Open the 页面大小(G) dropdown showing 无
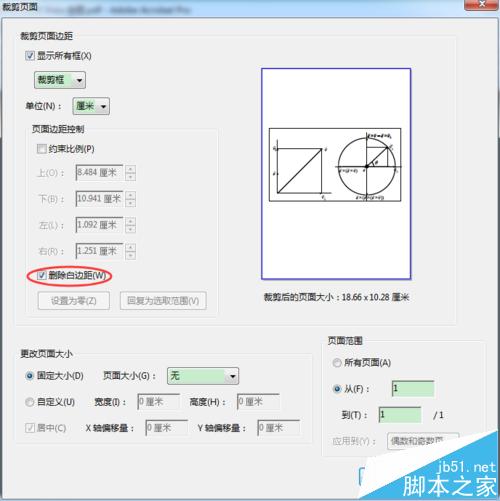 [203, 376]
